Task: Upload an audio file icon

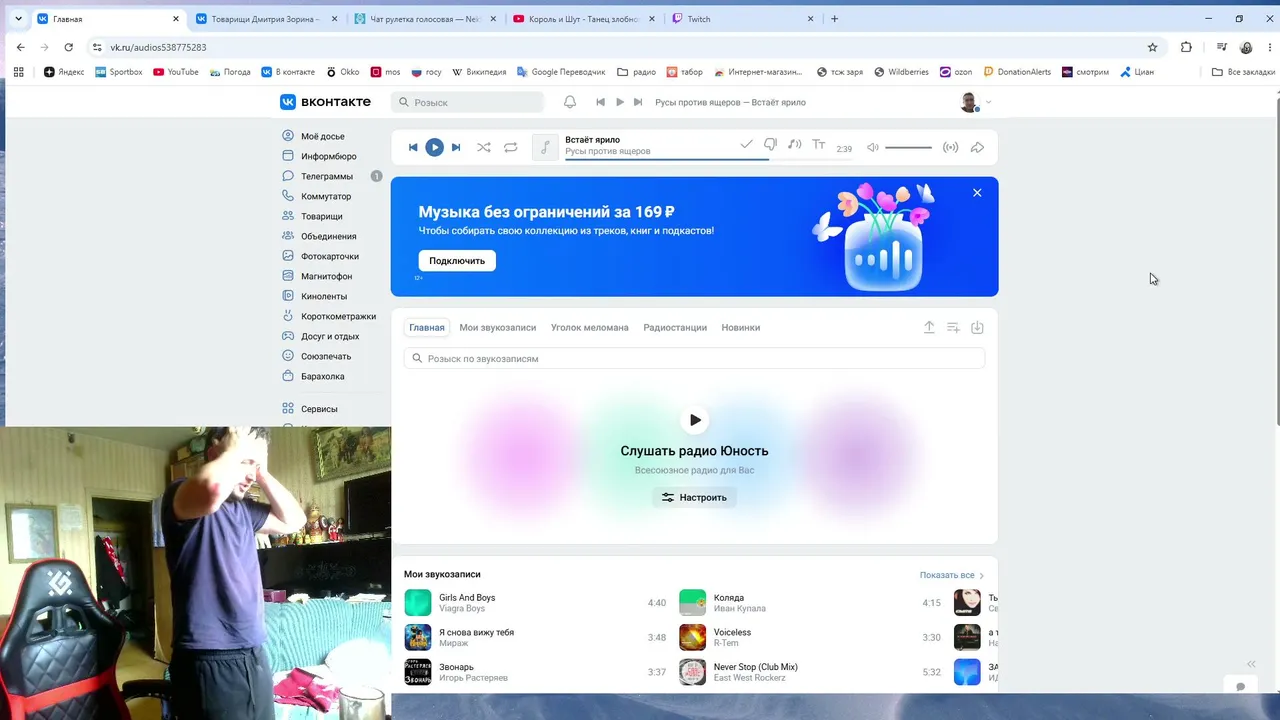Action: click(929, 327)
